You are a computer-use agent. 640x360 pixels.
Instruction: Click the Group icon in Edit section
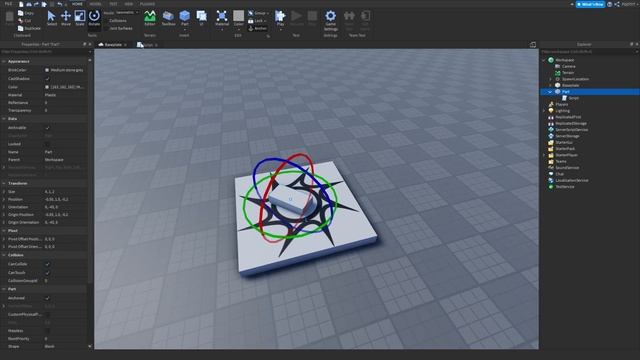(251, 13)
